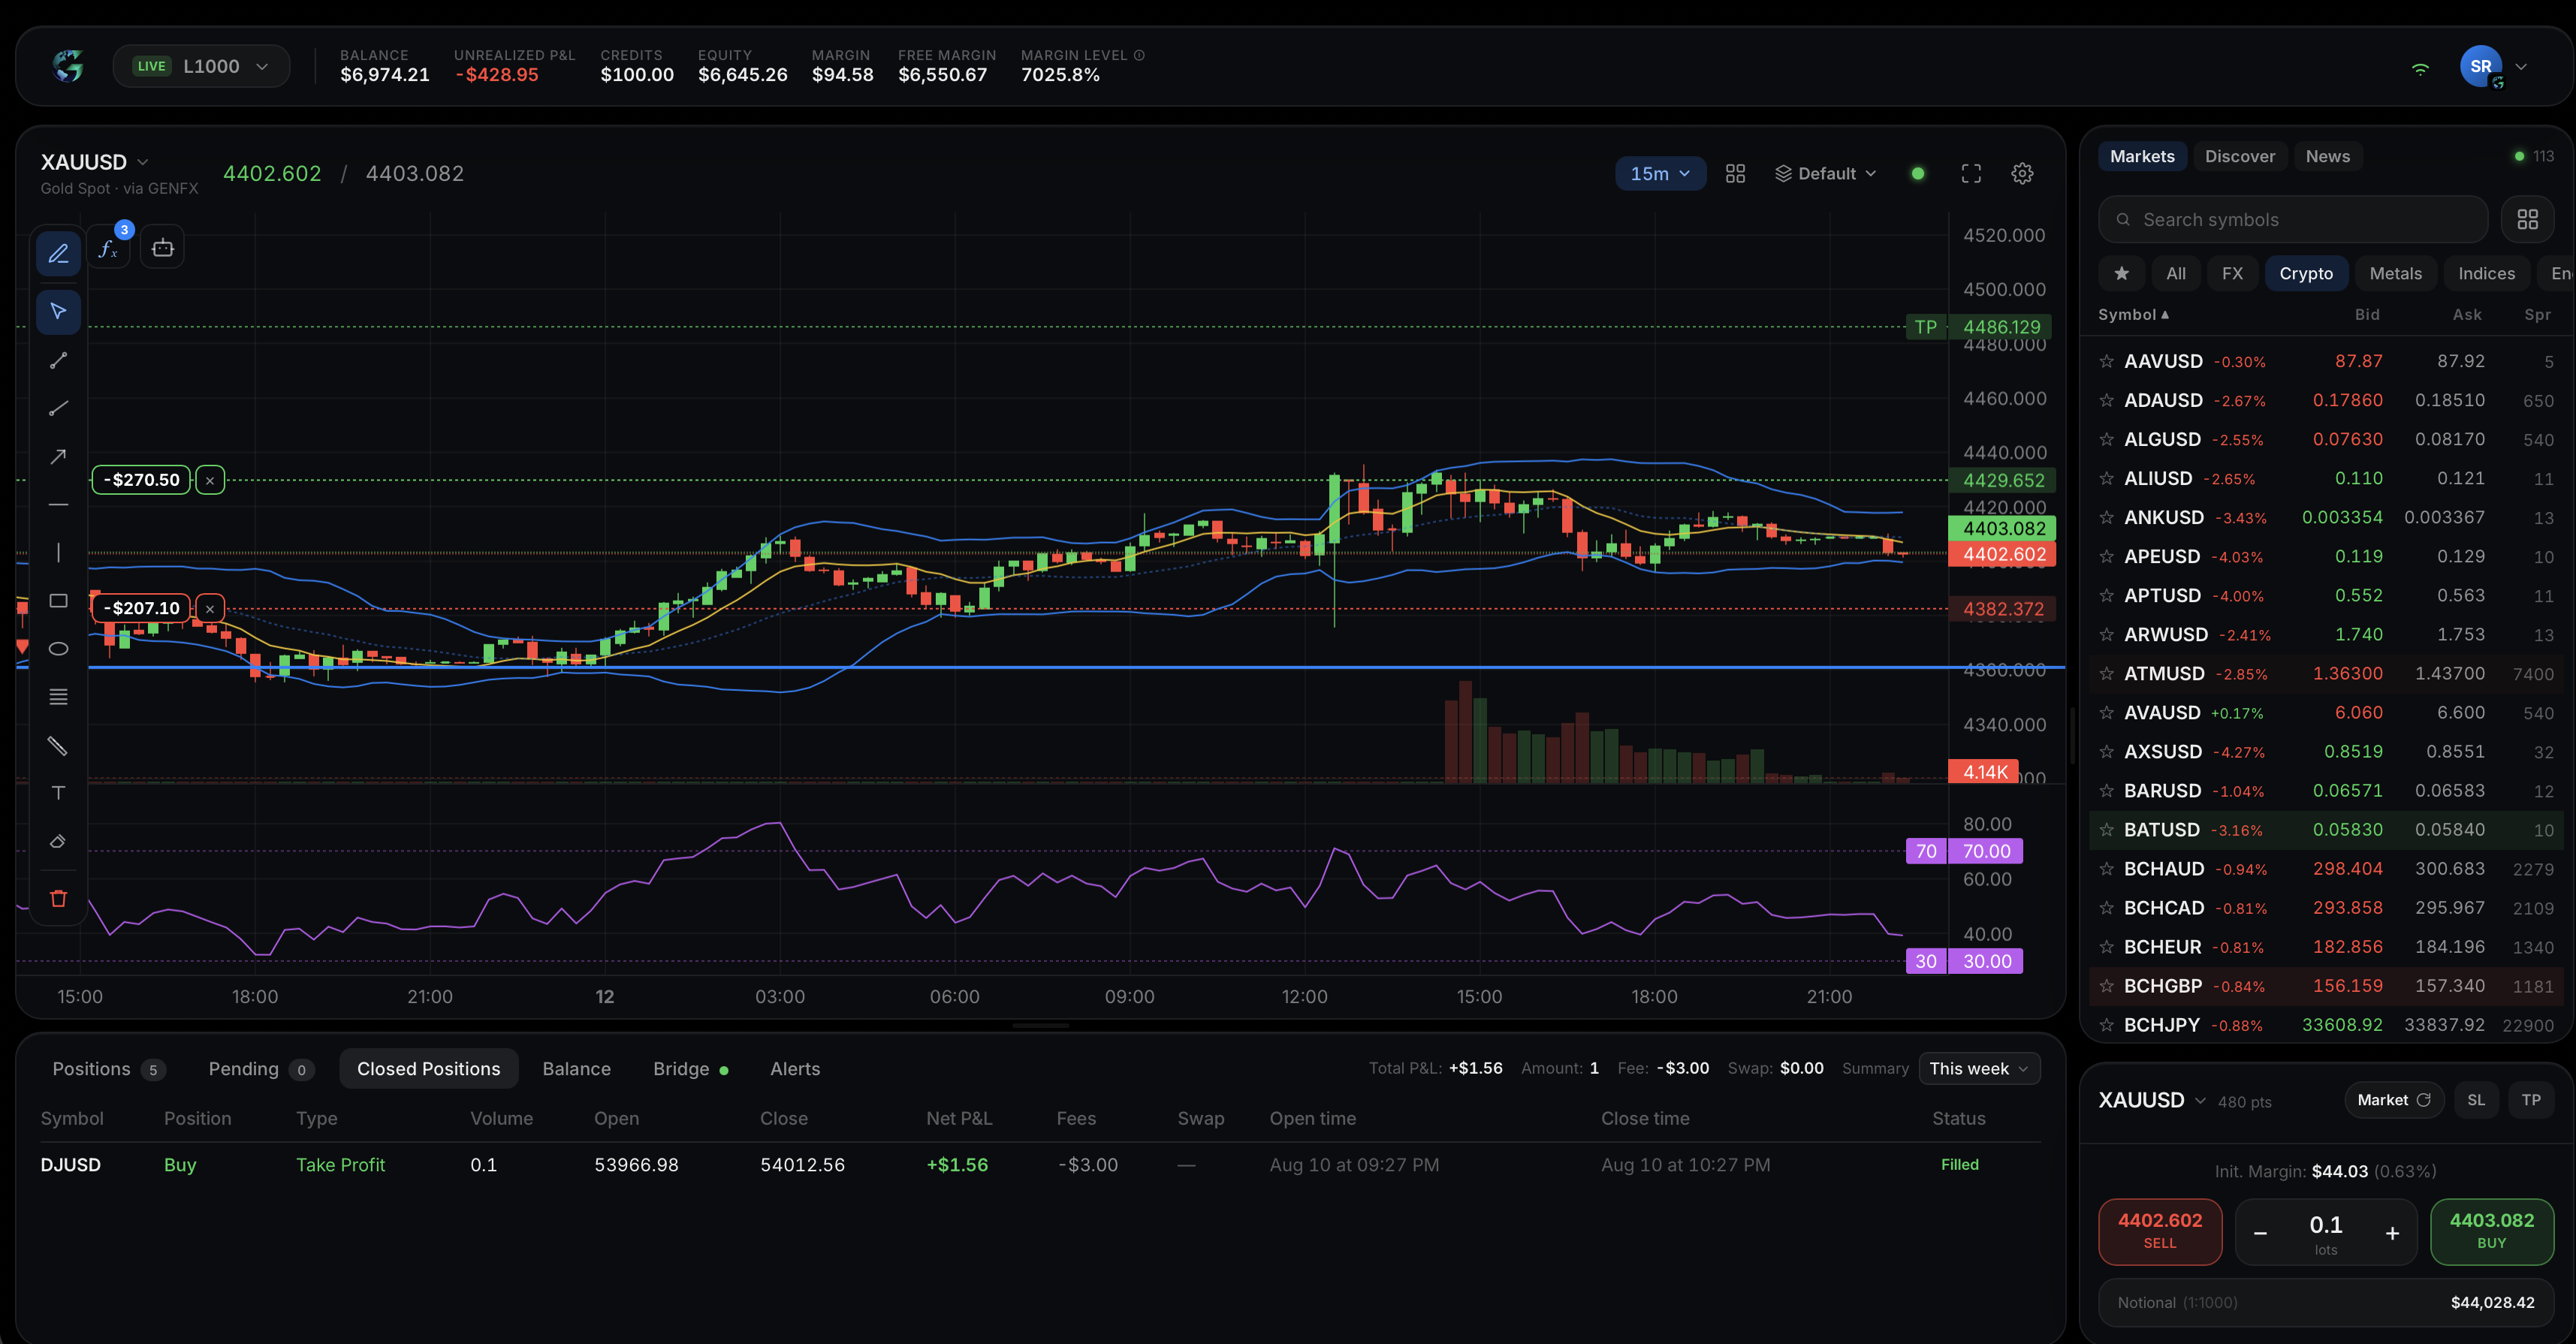This screenshot has width=2576, height=1344.
Task: Select the Fibonacci levels lines tool
Action: click(58, 697)
